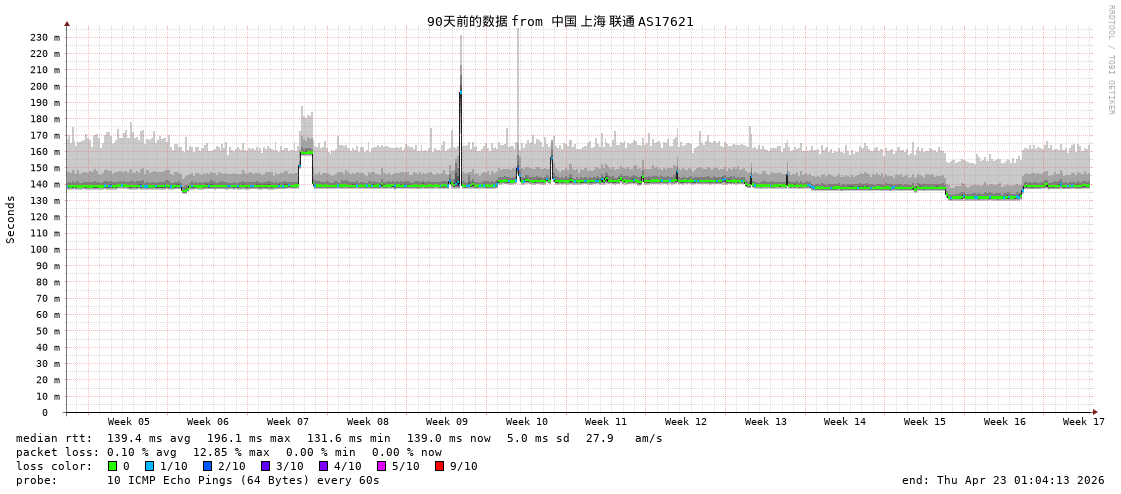1121x494 pixels.
Task: Click the 0 y-axis origin label
Action: coord(44,413)
